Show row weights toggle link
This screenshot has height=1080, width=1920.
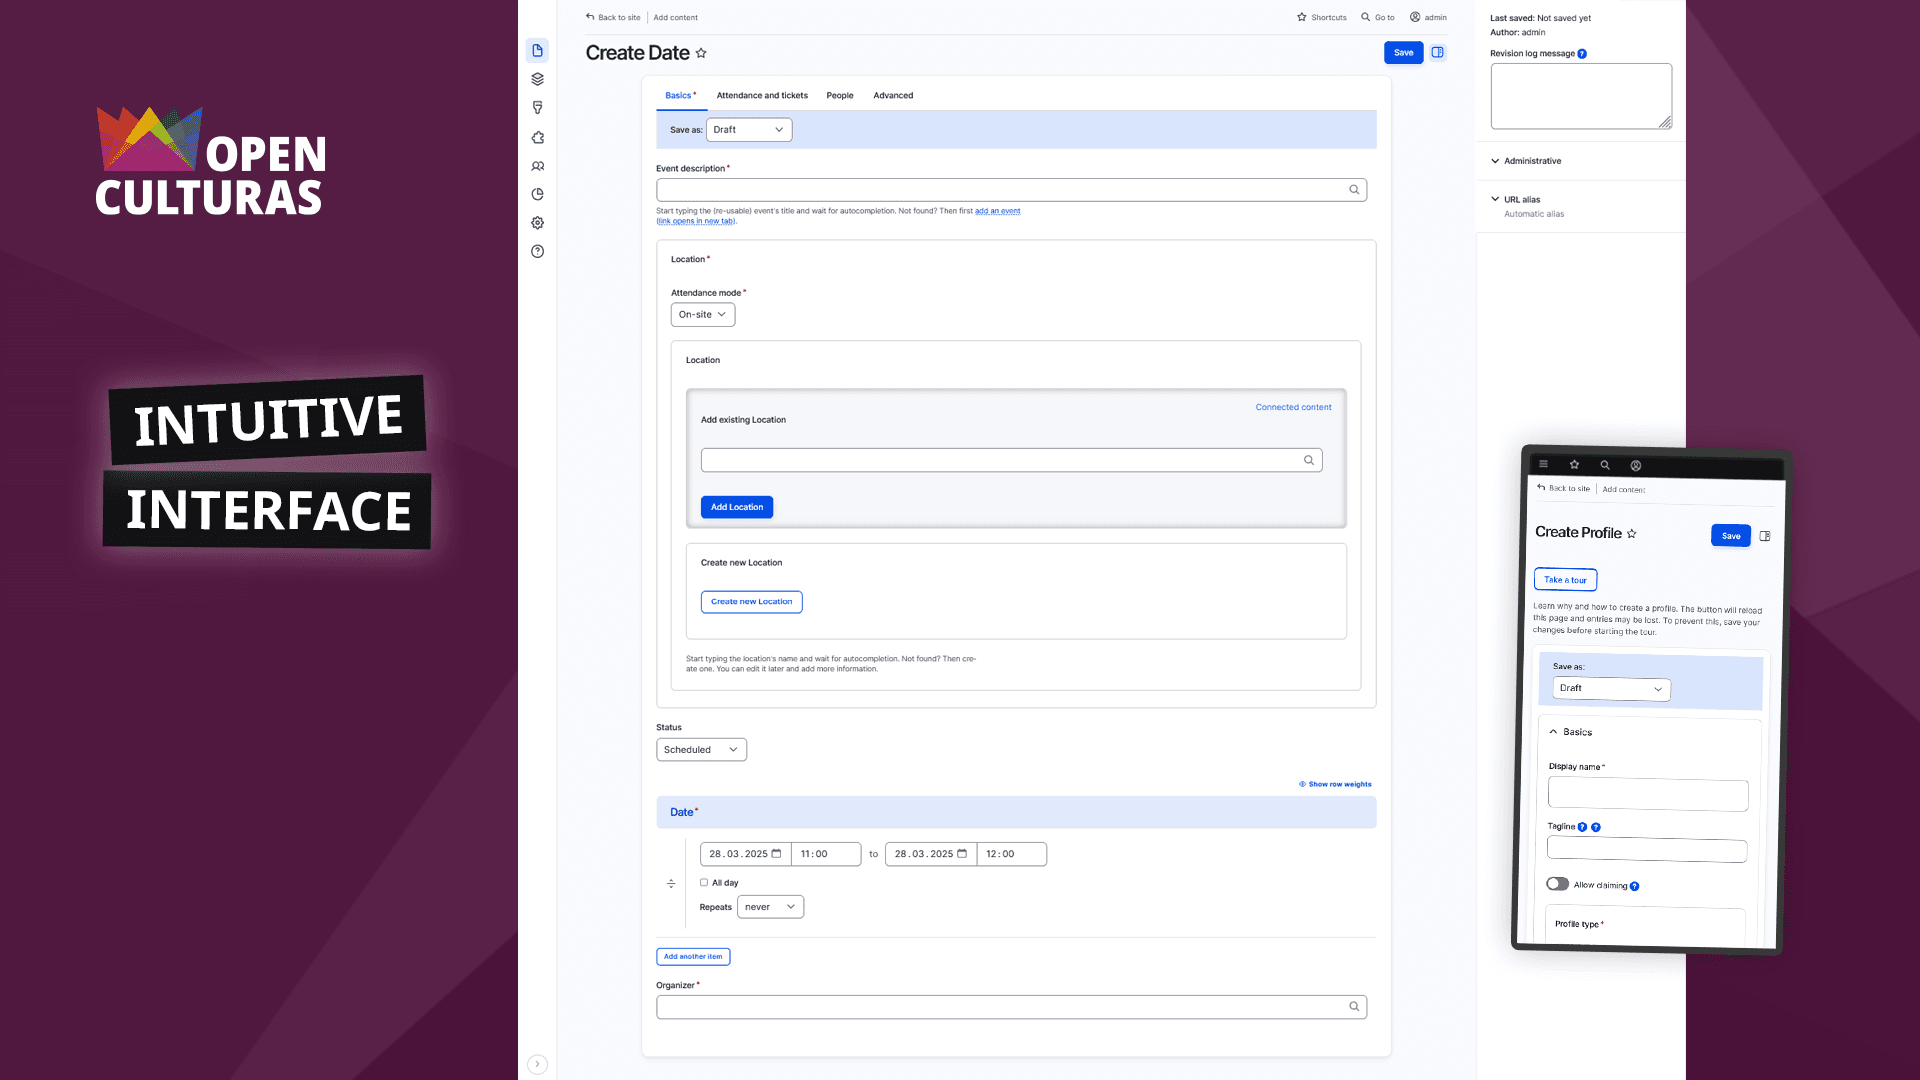(1335, 784)
